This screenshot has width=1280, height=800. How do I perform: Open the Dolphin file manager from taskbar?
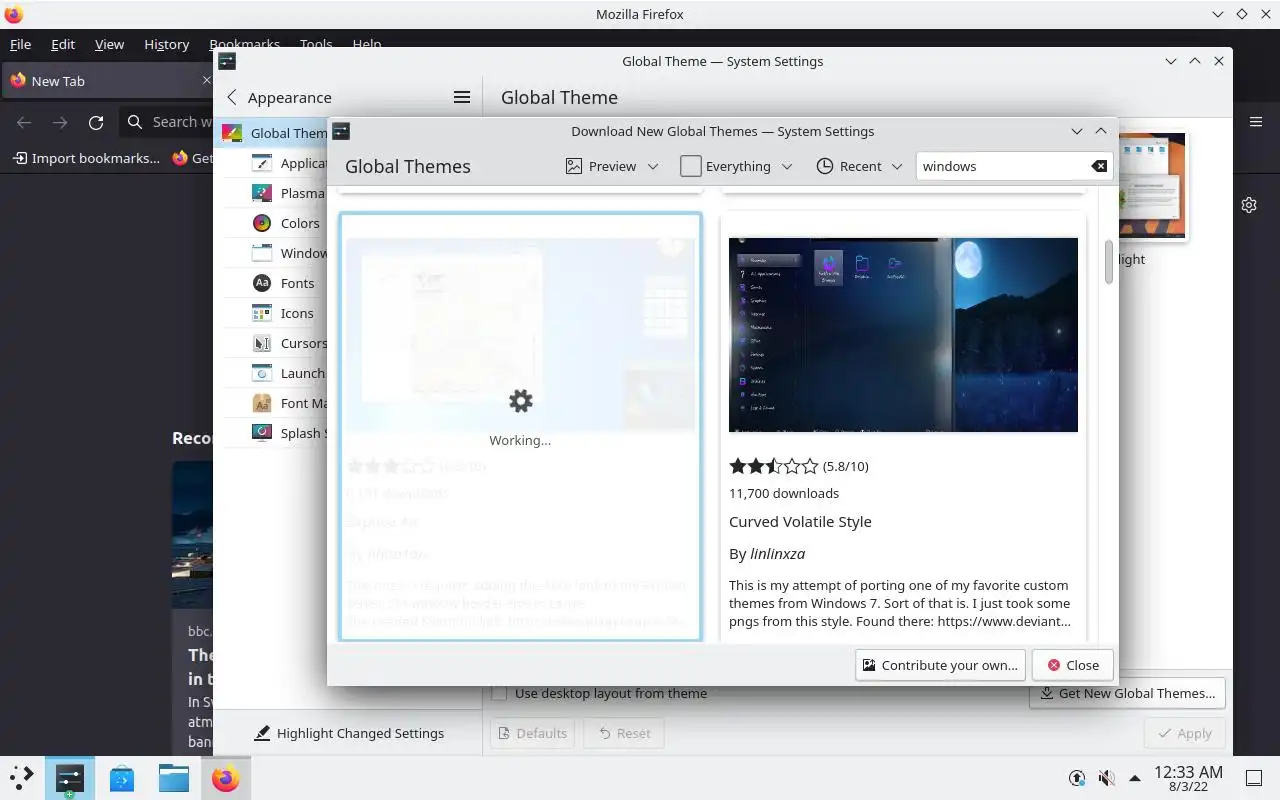(x=173, y=778)
